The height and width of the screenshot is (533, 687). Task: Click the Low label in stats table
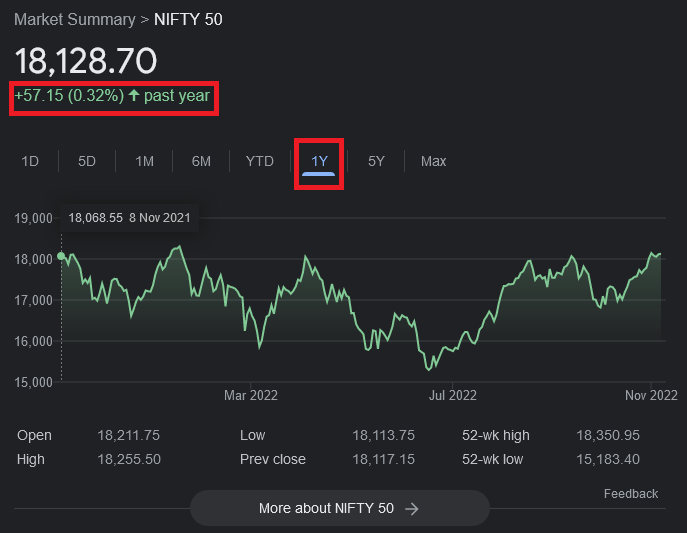[x=252, y=435]
